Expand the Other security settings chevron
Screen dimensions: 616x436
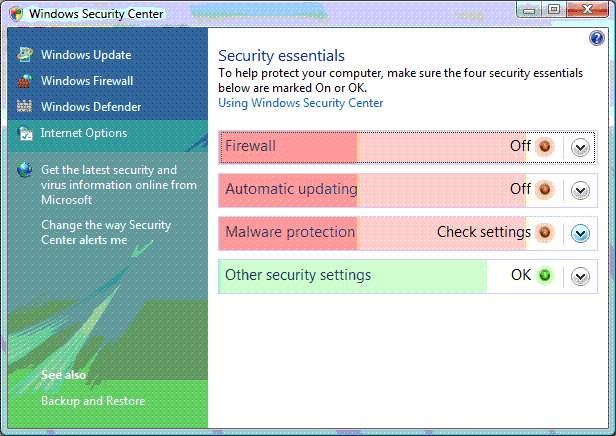(x=580, y=276)
